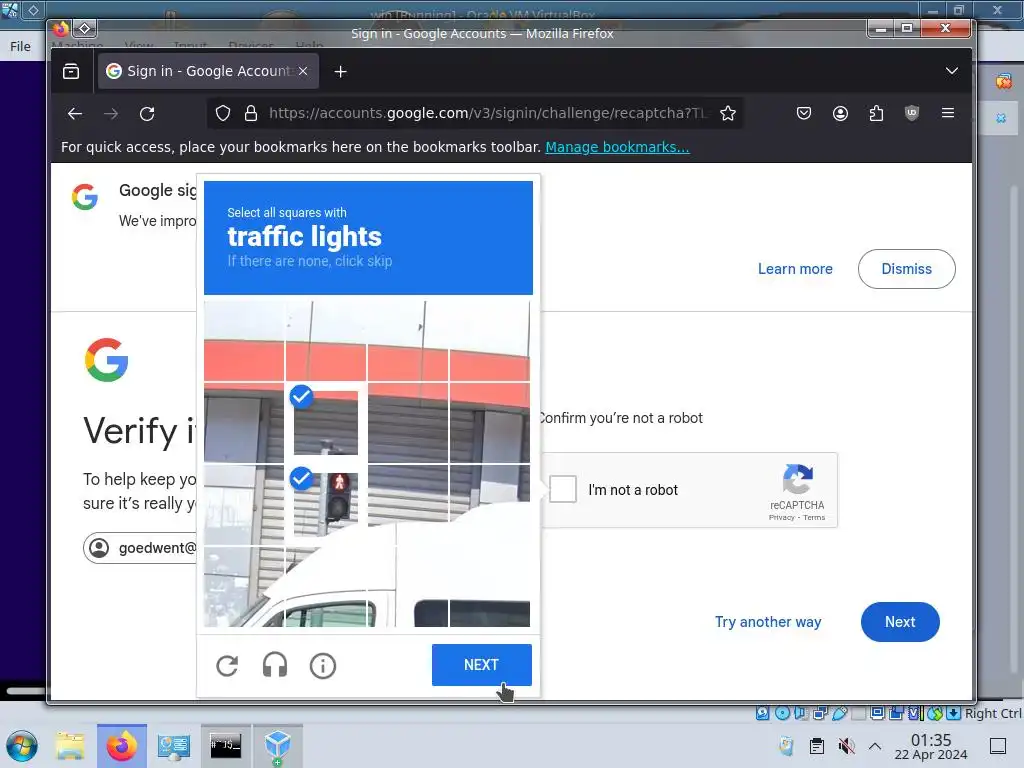The width and height of the screenshot is (1024, 768).
Task: Get an audio challenge via headphones icon
Action: 275,665
